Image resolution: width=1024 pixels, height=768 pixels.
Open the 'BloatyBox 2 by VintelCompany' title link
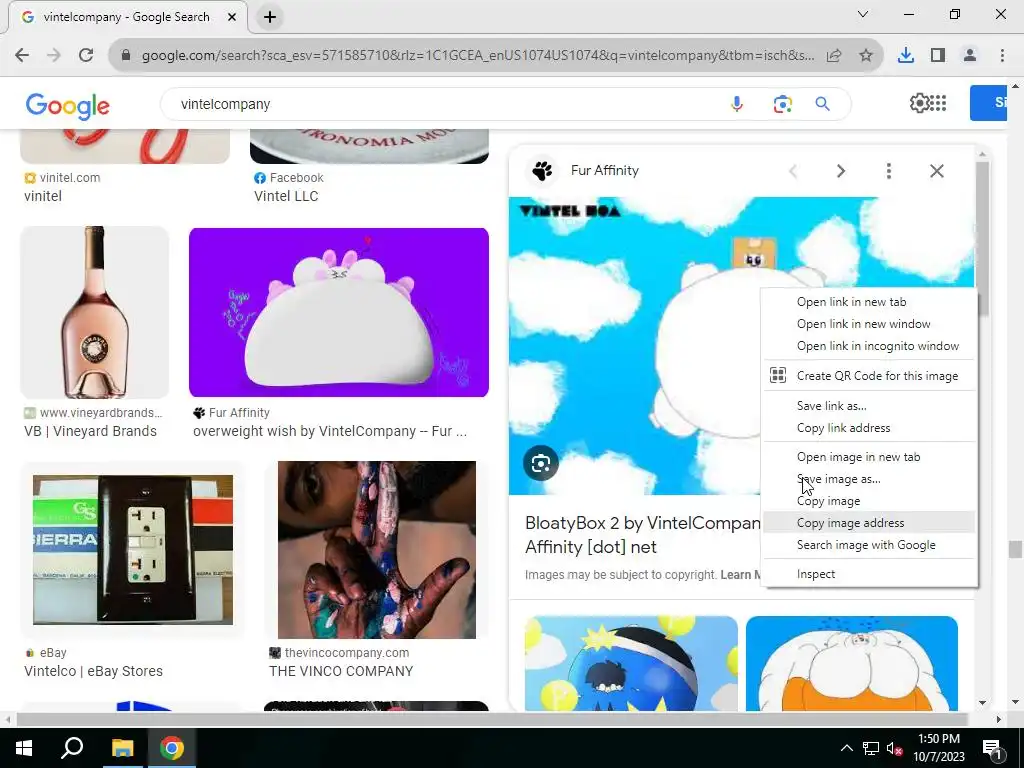tap(643, 535)
